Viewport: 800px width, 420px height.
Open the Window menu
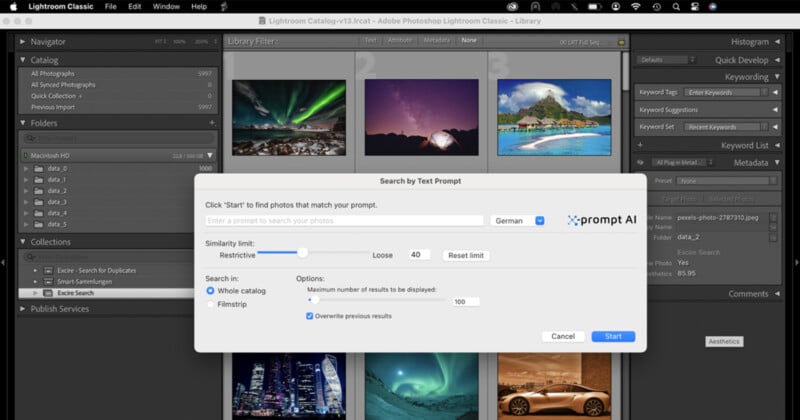pyautogui.click(x=166, y=7)
